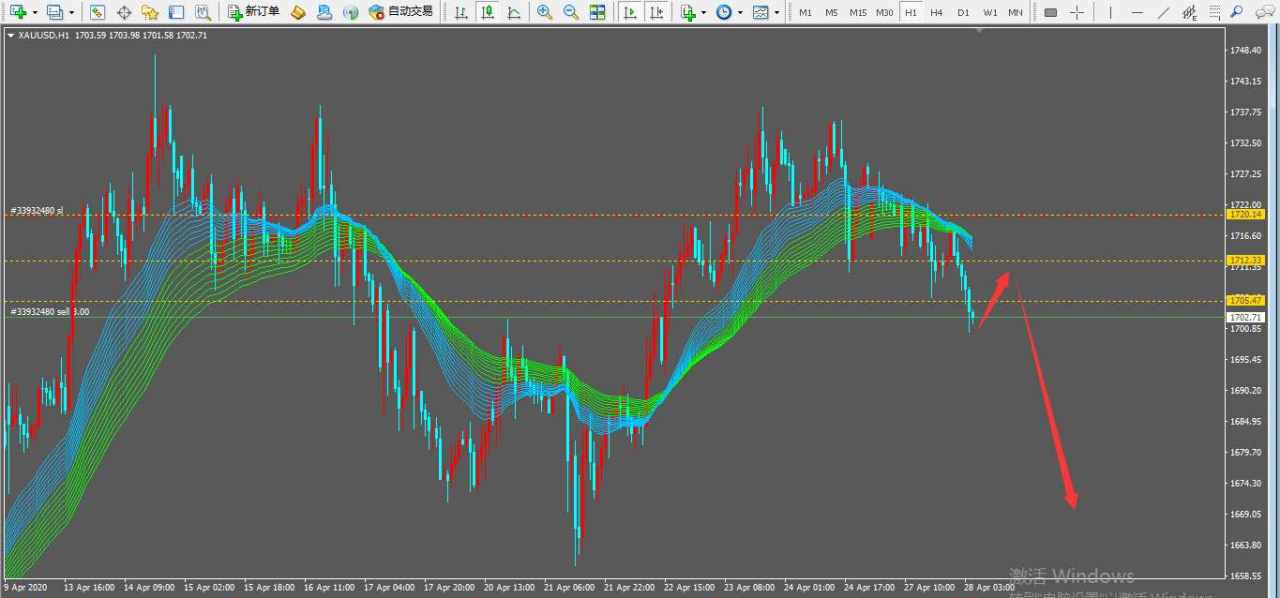Click the signals broadcast icon
Screen dimensions: 1280x598
(350, 12)
